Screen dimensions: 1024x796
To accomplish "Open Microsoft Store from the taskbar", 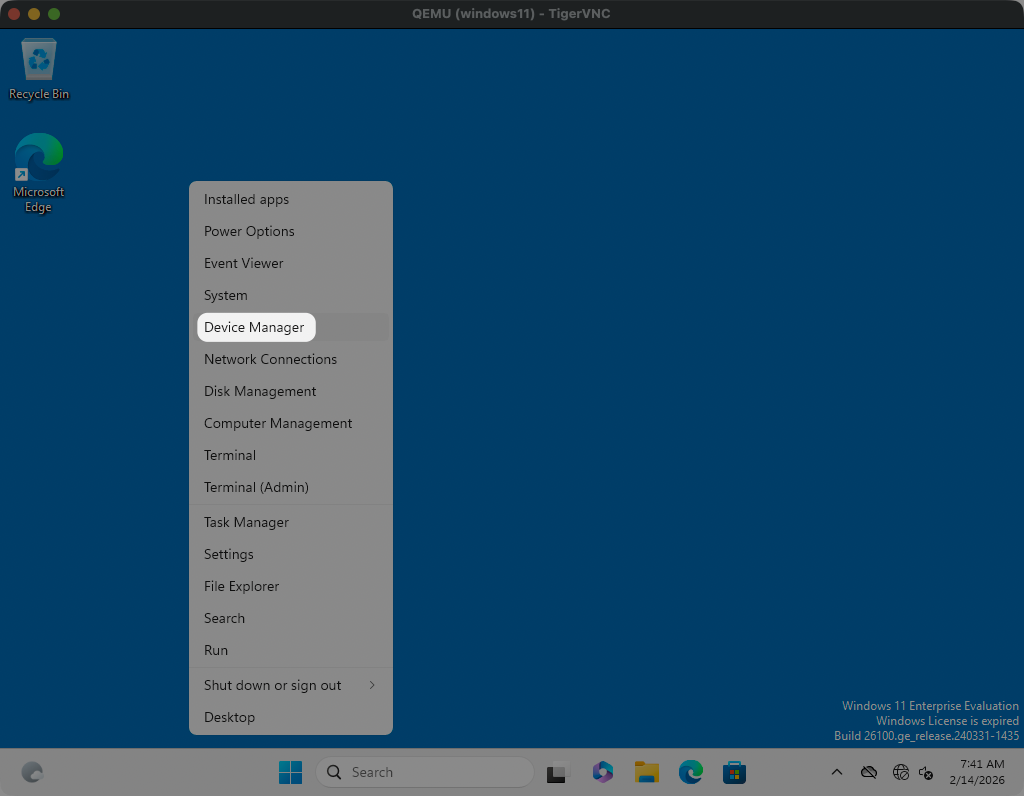I will (x=734, y=772).
